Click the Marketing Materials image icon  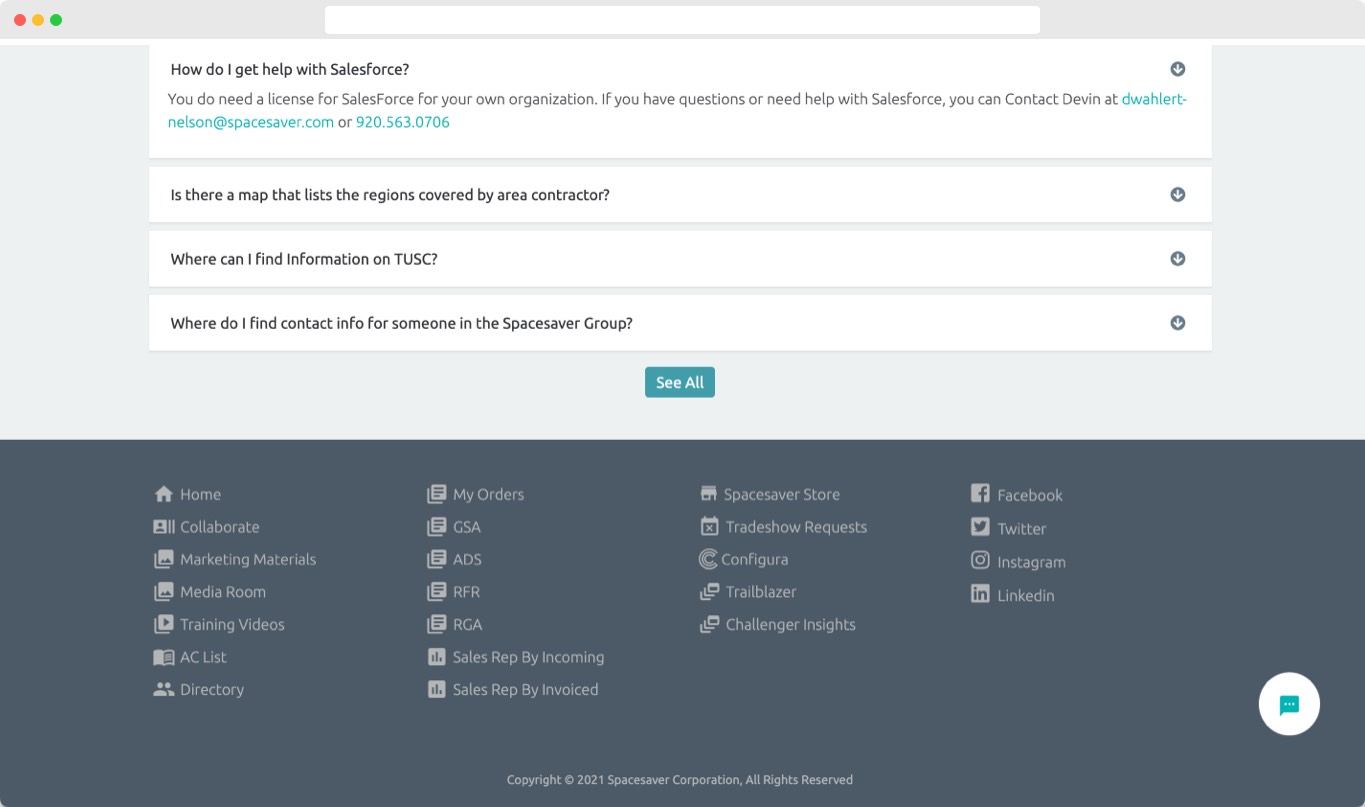tap(164, 560)
